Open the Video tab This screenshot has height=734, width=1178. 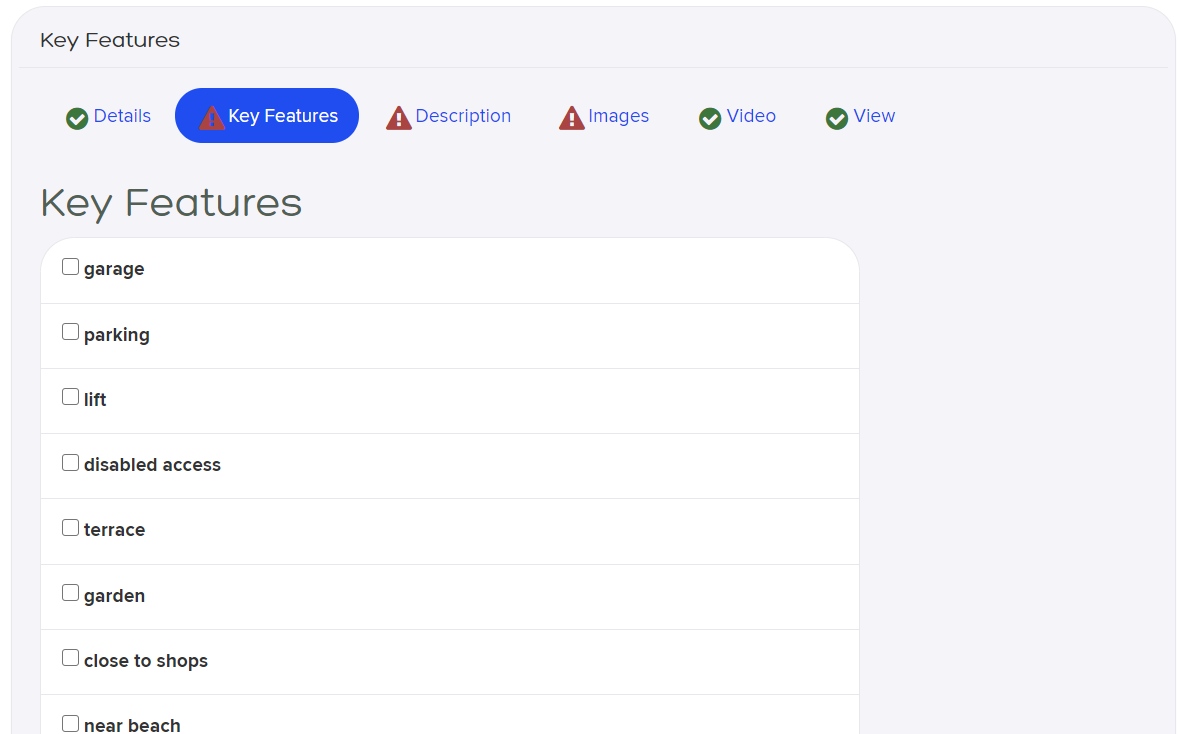(x=738, y=116)
